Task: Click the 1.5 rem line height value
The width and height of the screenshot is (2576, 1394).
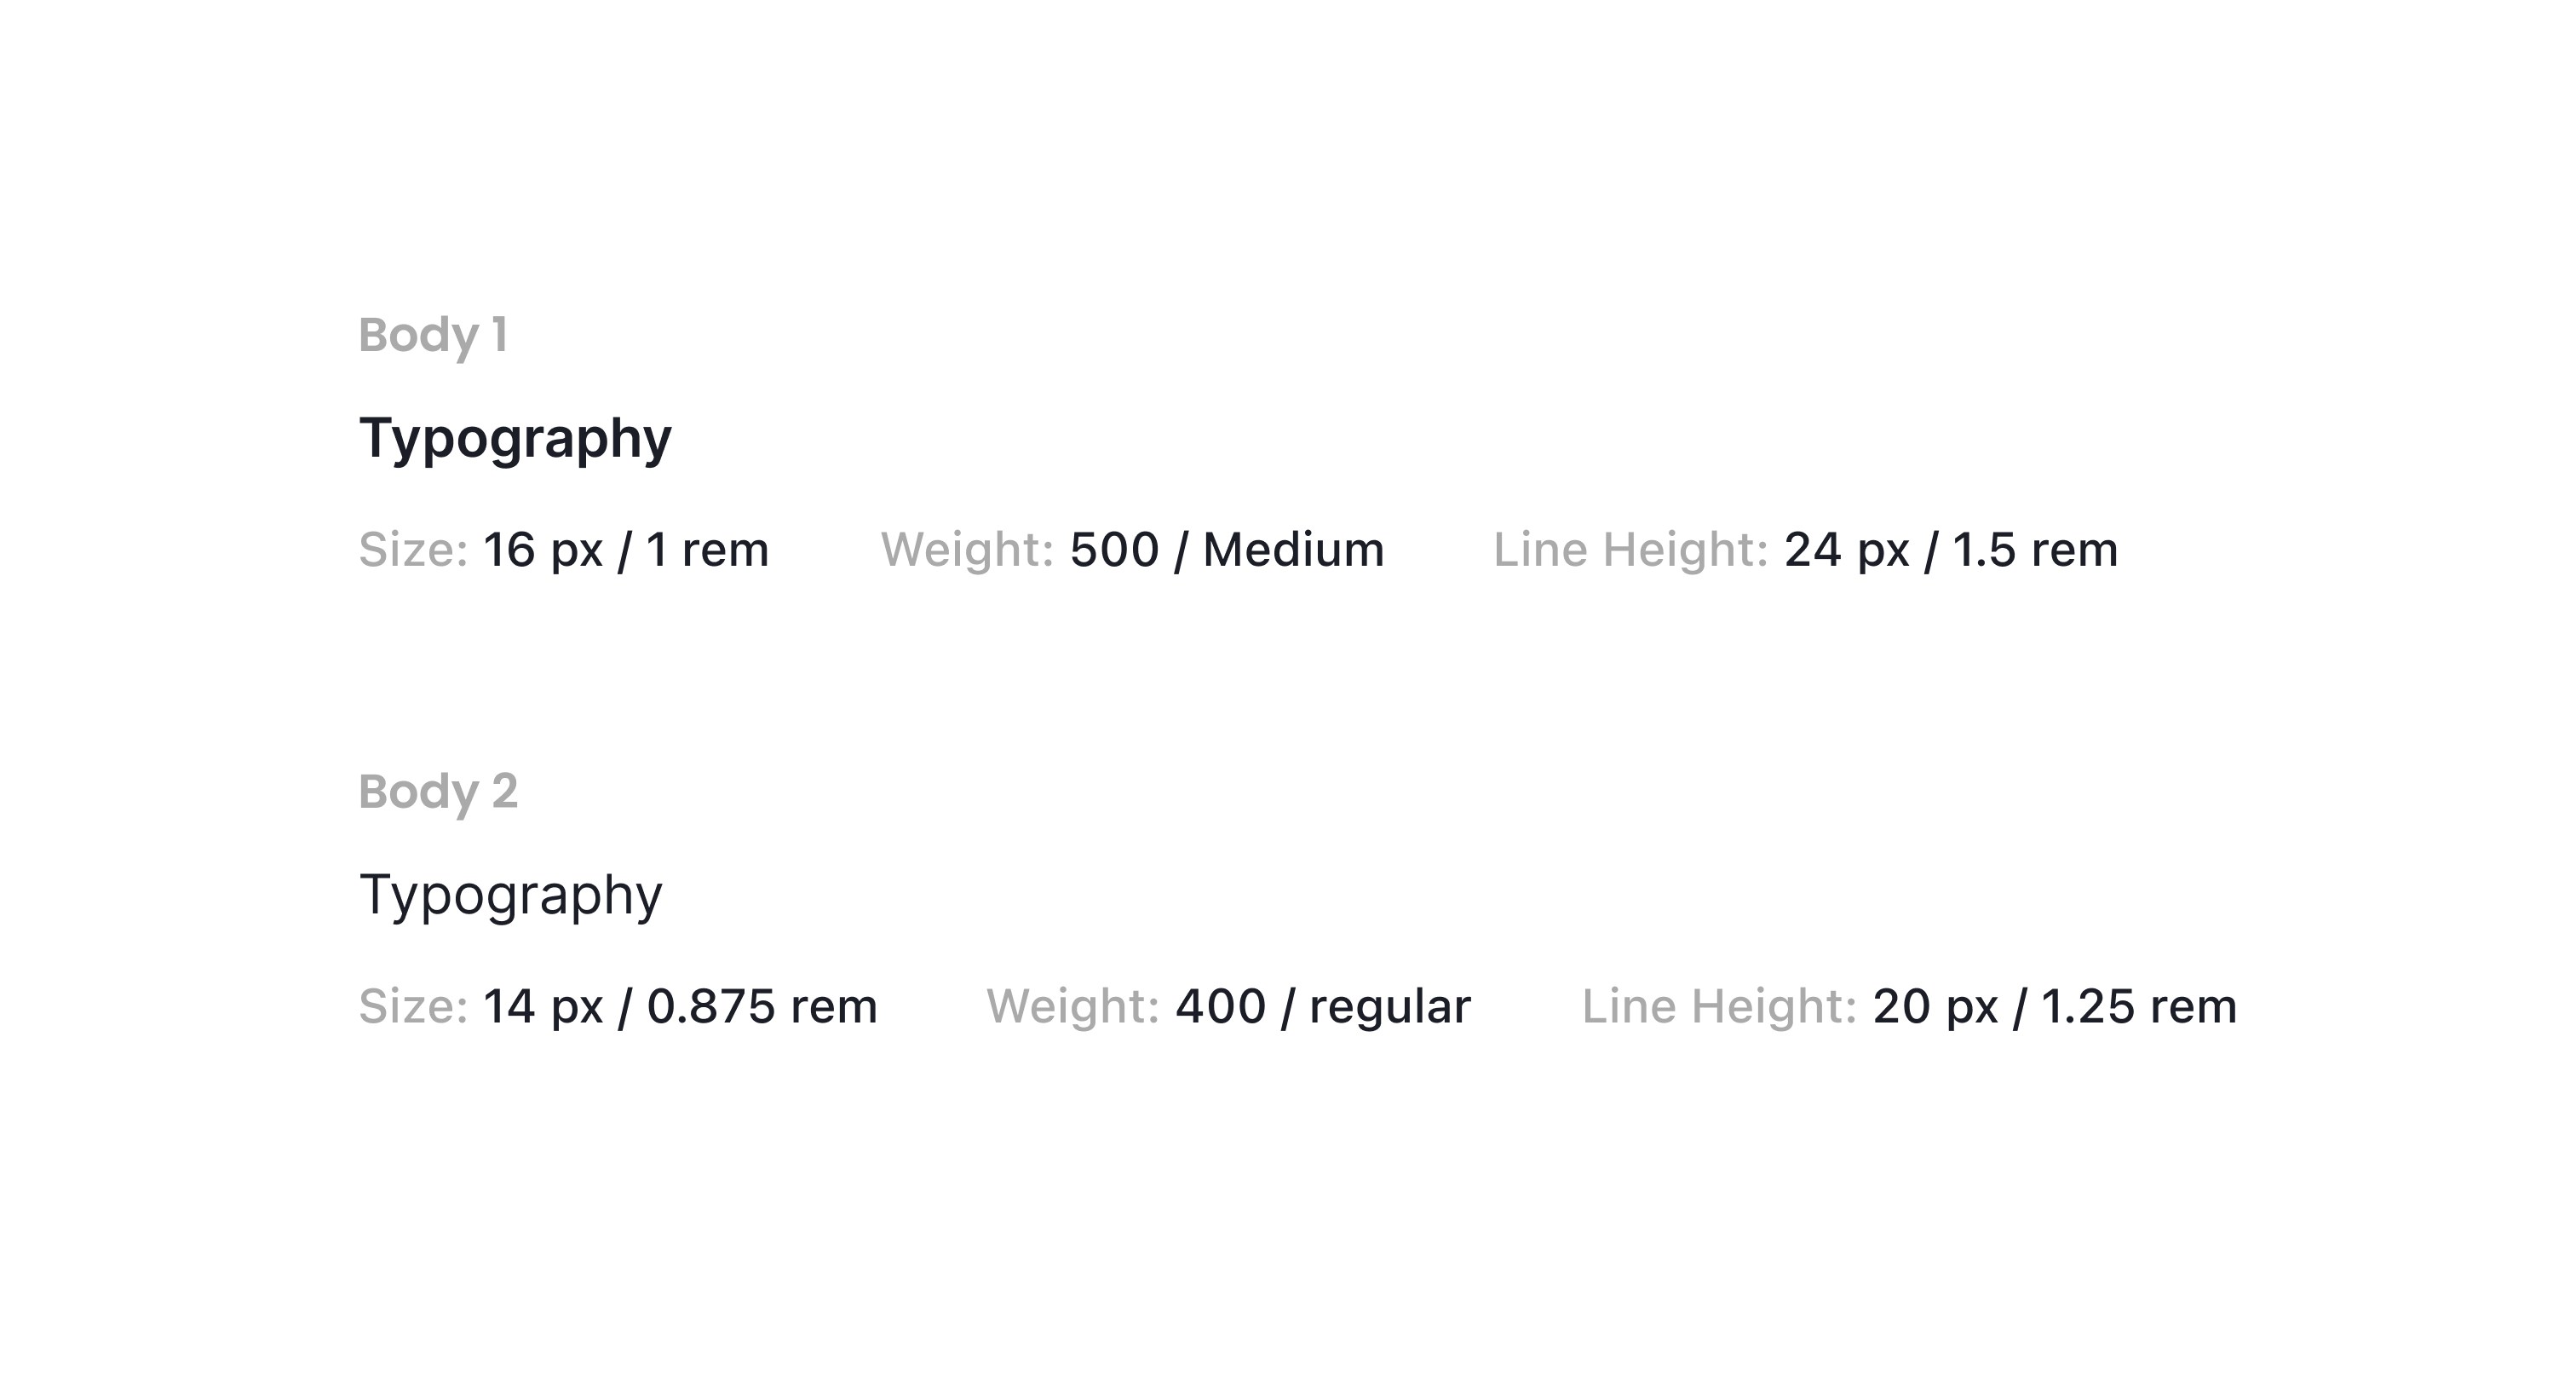Action: [x=2035, y=550]
